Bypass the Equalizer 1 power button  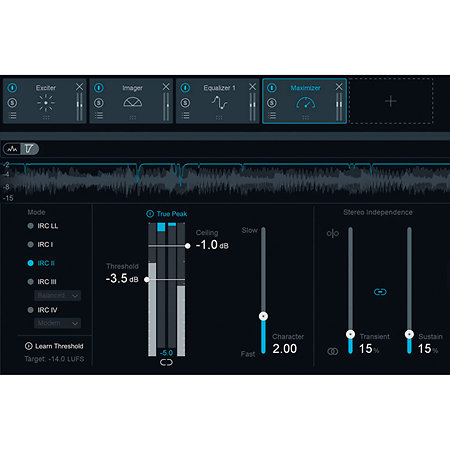pos(185,88)
